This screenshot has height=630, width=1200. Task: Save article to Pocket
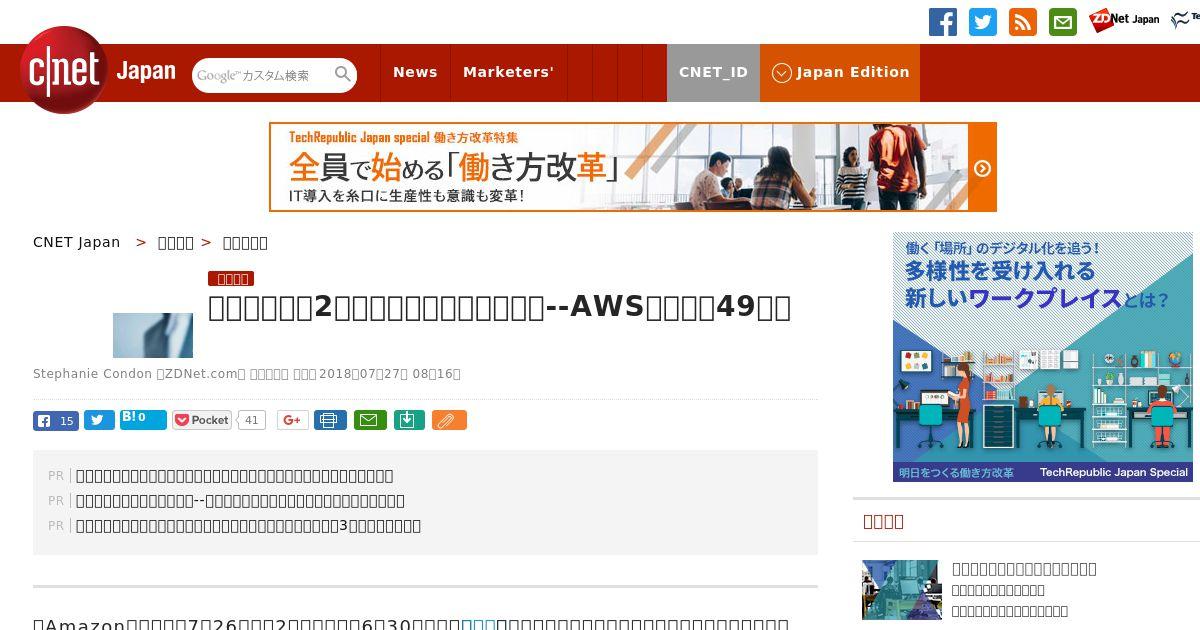202,420
